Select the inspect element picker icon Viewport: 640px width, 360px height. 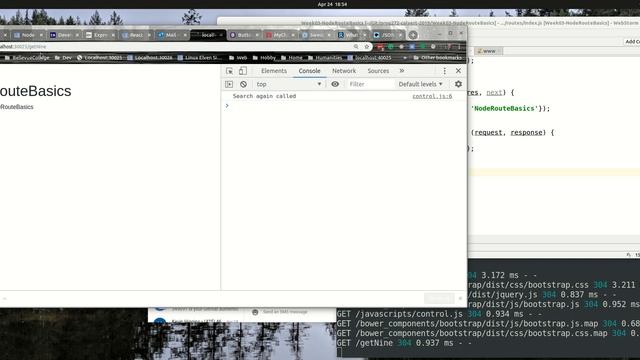(x=229, y=71)
